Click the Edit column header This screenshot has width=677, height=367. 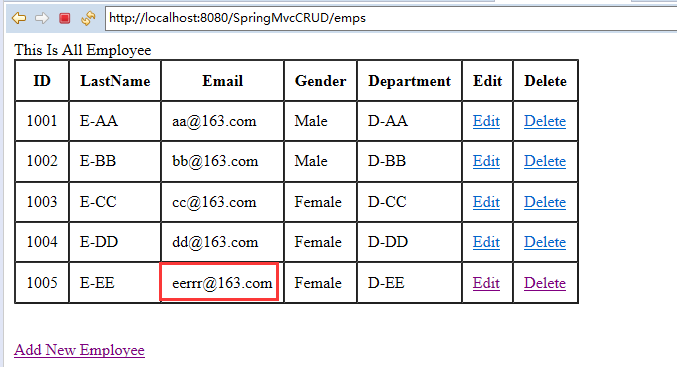(487, 81)
